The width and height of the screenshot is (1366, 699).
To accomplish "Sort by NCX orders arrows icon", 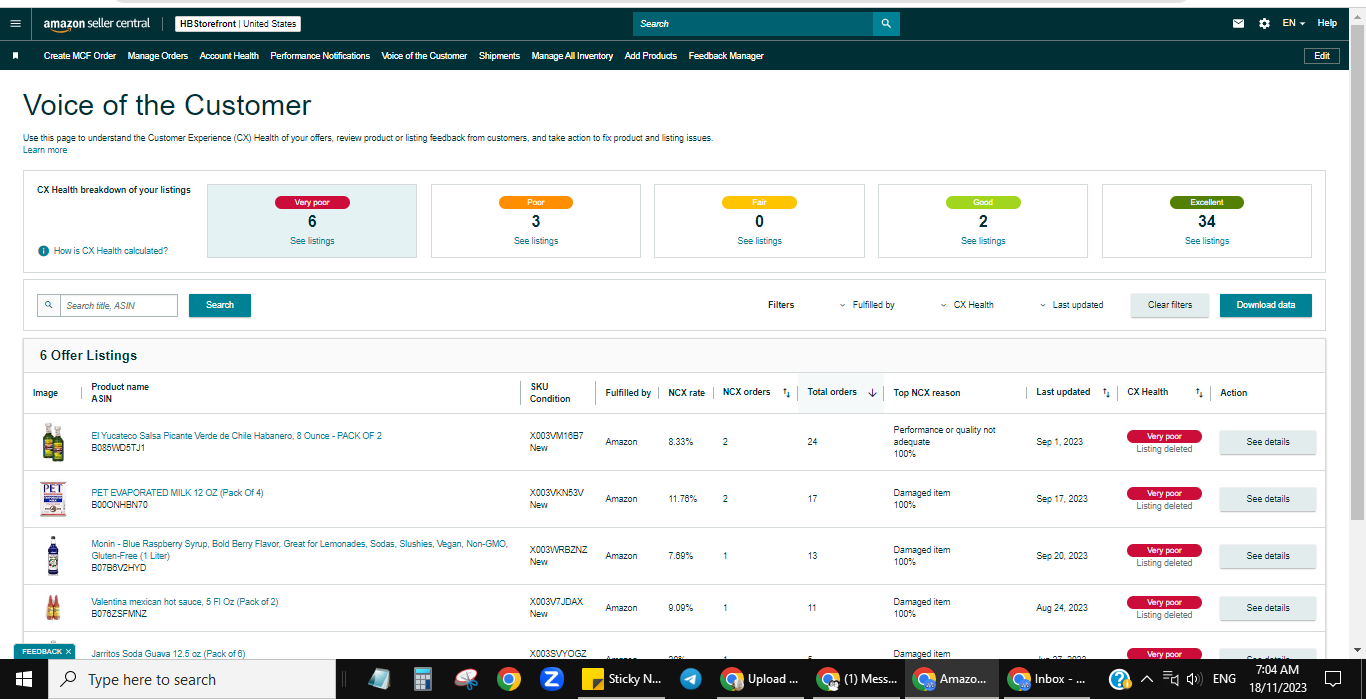I will [786, 393].
